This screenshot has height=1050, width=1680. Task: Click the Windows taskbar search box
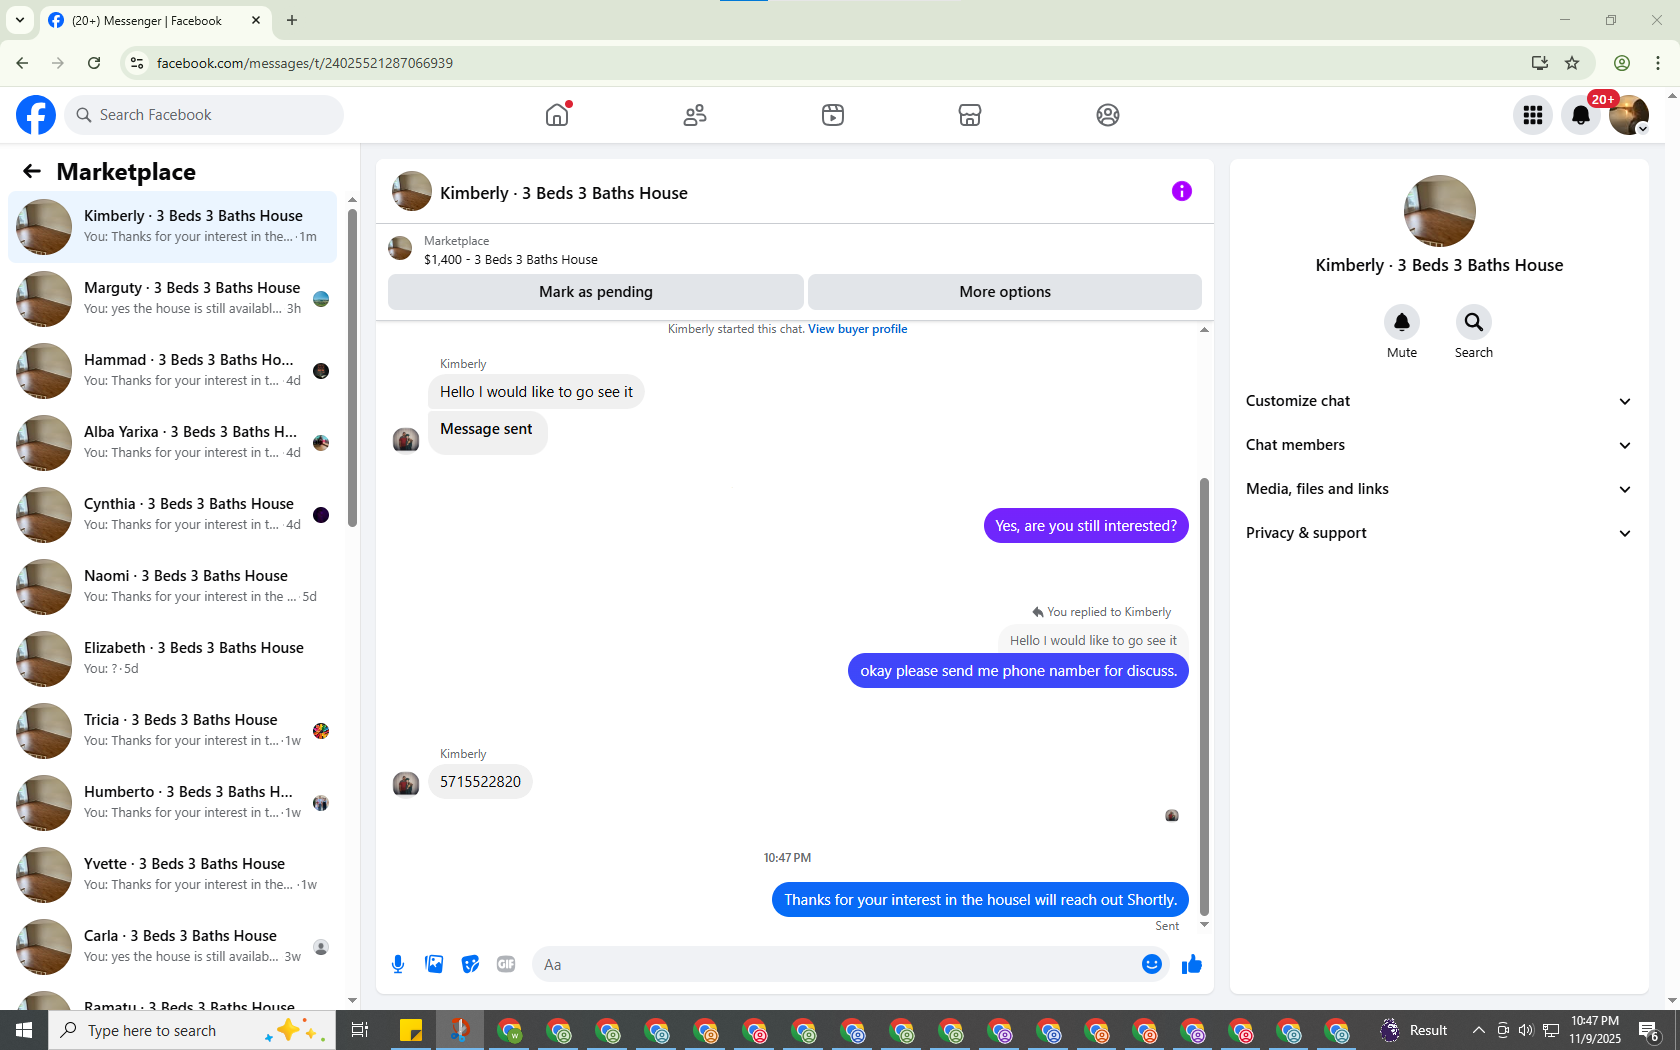click(192, 1030)
